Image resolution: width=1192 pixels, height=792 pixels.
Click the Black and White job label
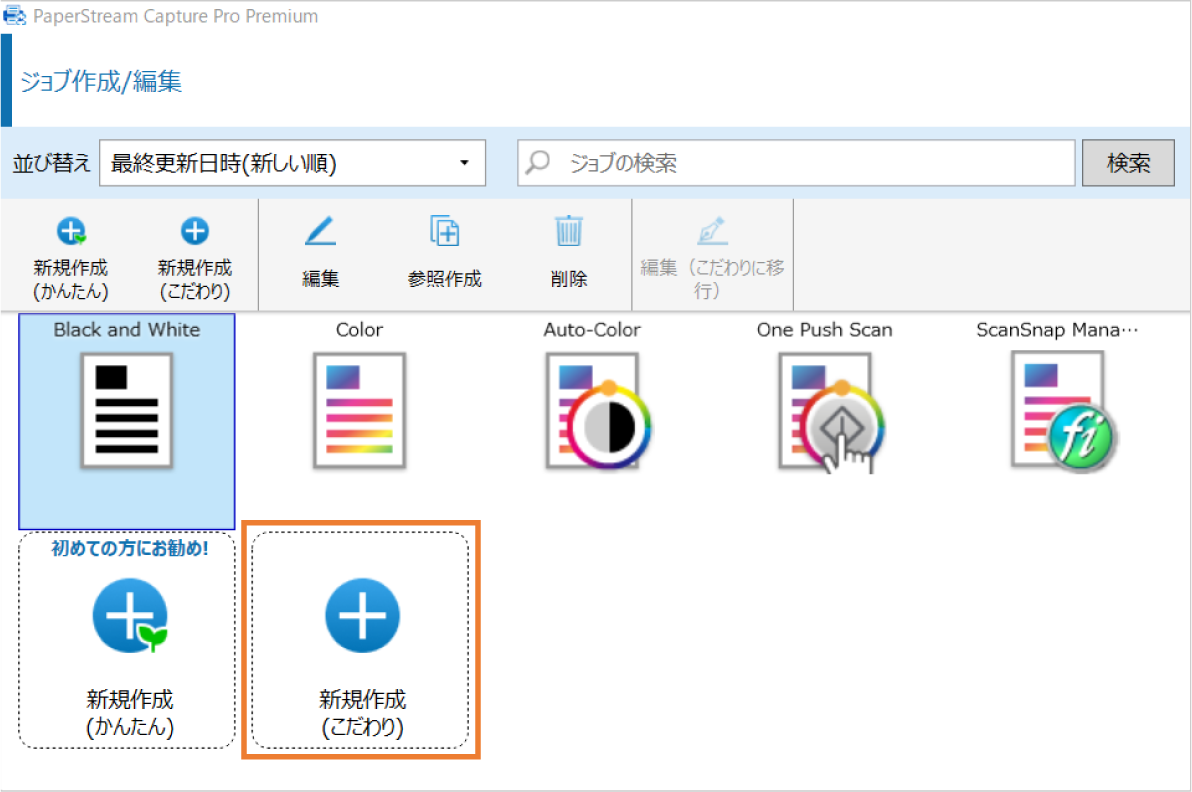pos(127,330)
